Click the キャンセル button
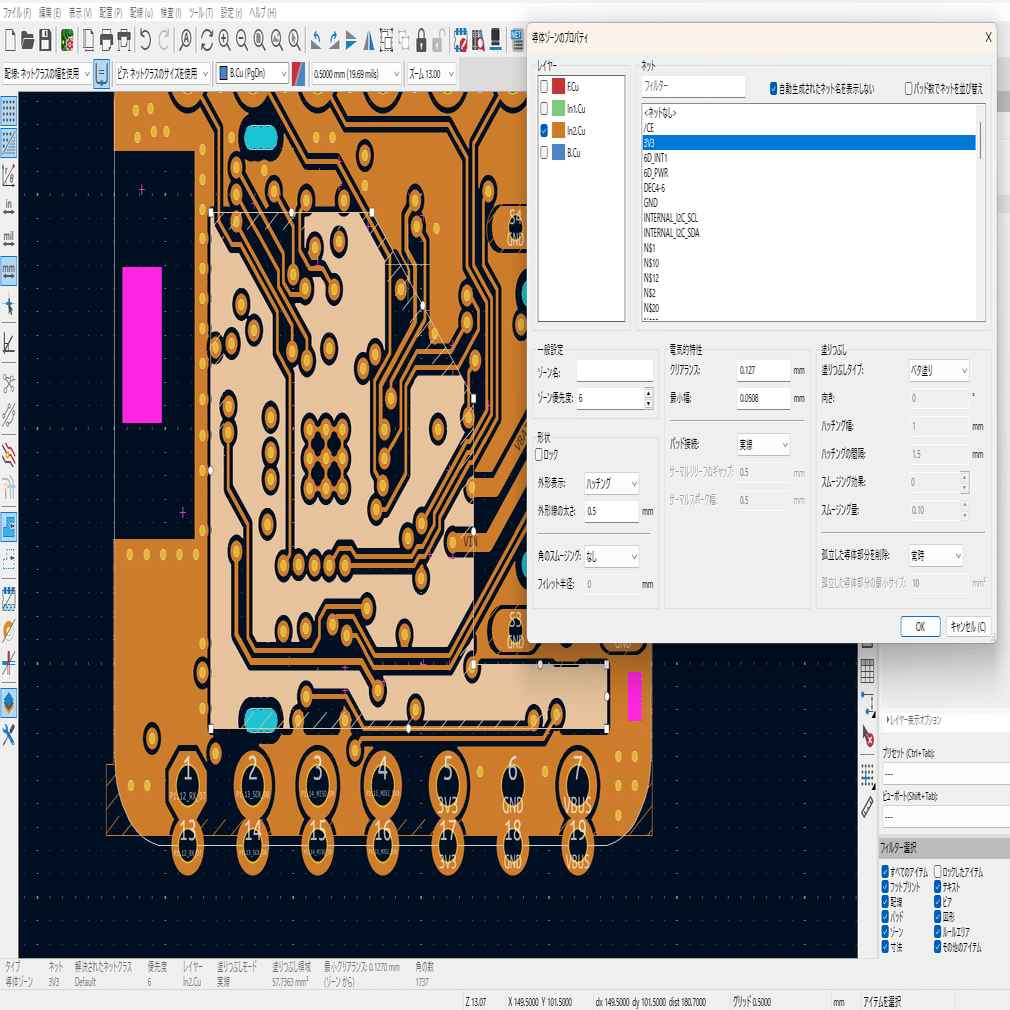Screen dimensions: 1010x1010 [x=967, y=626]
